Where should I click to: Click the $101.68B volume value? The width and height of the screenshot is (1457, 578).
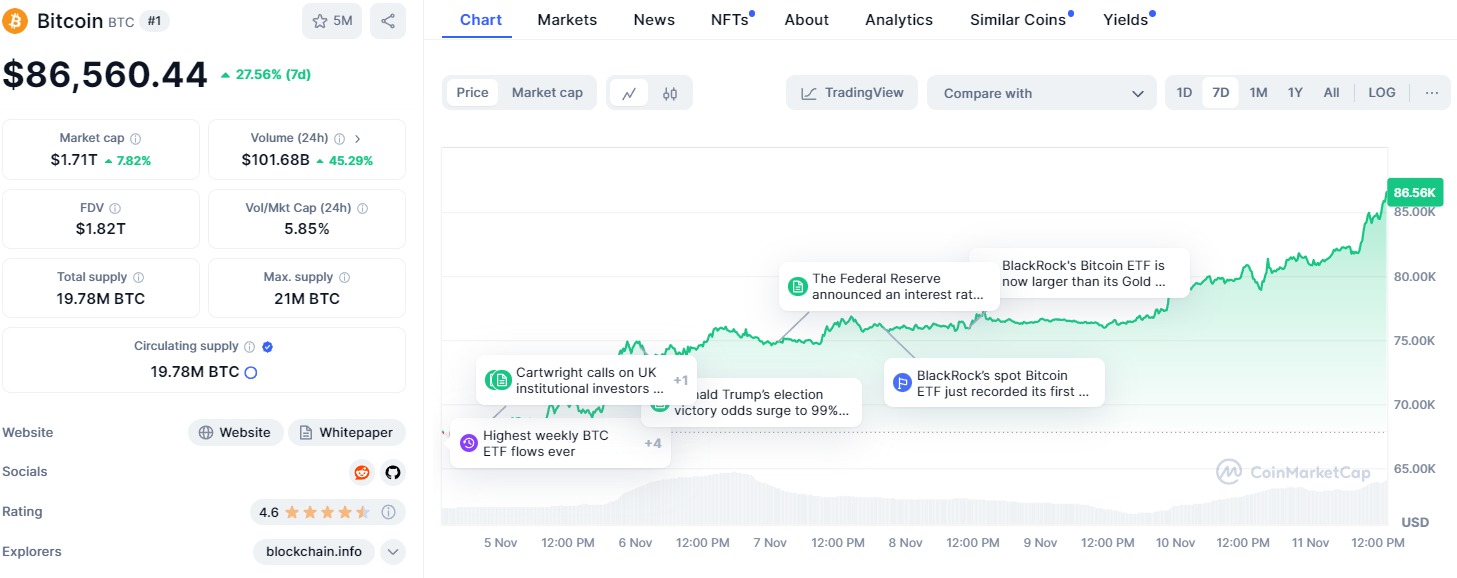click(275, 160)
